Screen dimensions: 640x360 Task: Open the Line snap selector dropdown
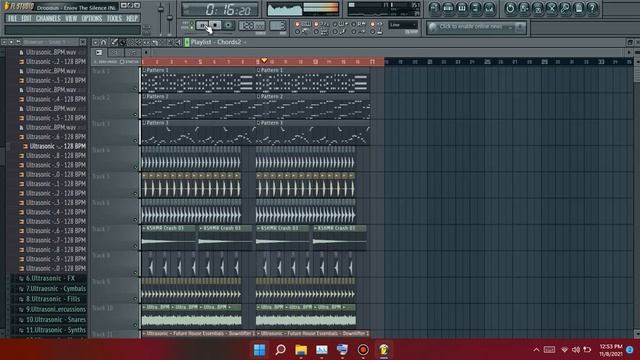(403, 25)
